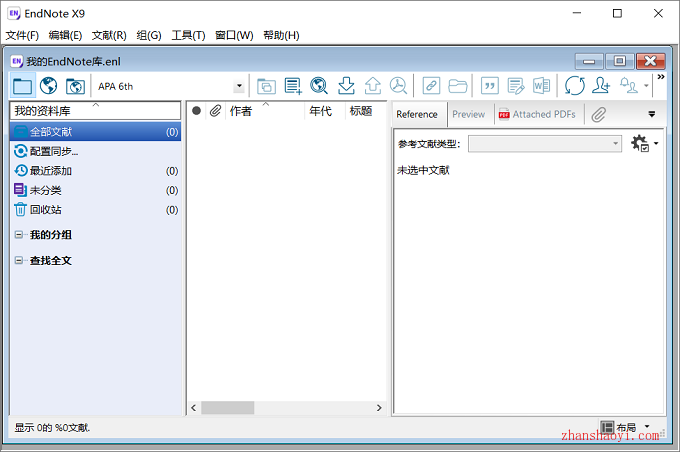The height and width of the screenshot is (452, 680).
Task: Collapse the 我的分组 group set
Action: (x=19, y=235)
